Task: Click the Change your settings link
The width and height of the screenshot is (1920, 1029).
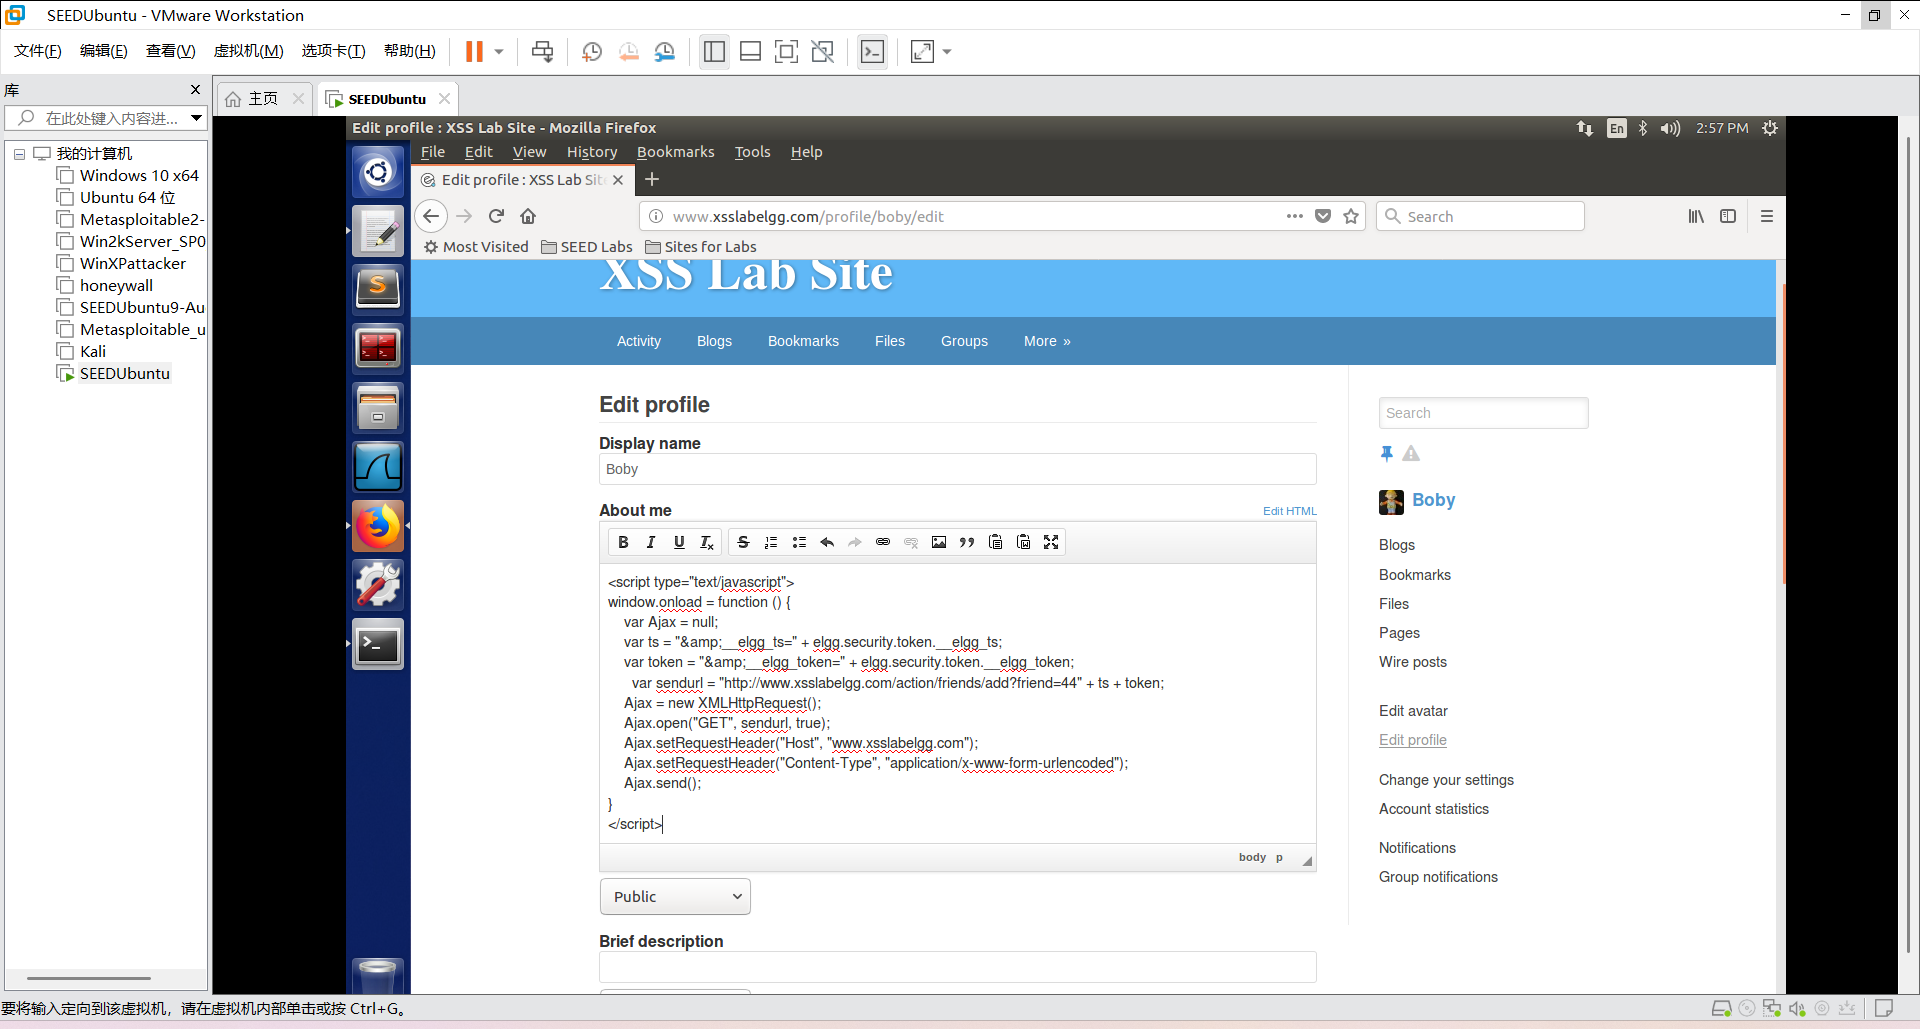Action: coord(1446,780)
